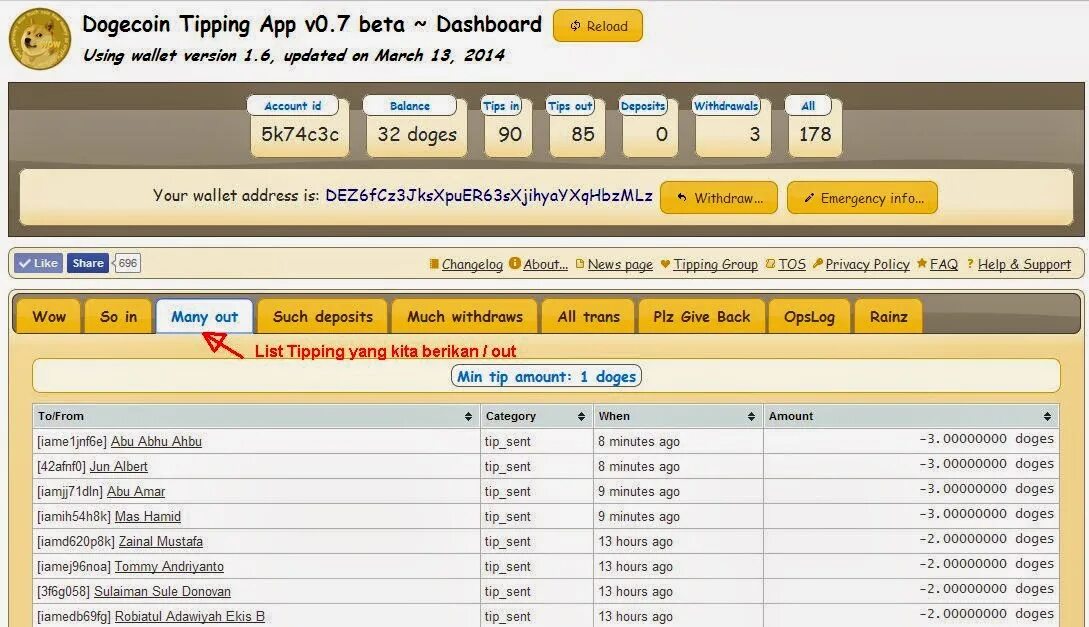Viewport: 1089px width, 627px height.
Task: Click the account id [42afnf0]
Action: 62,467
